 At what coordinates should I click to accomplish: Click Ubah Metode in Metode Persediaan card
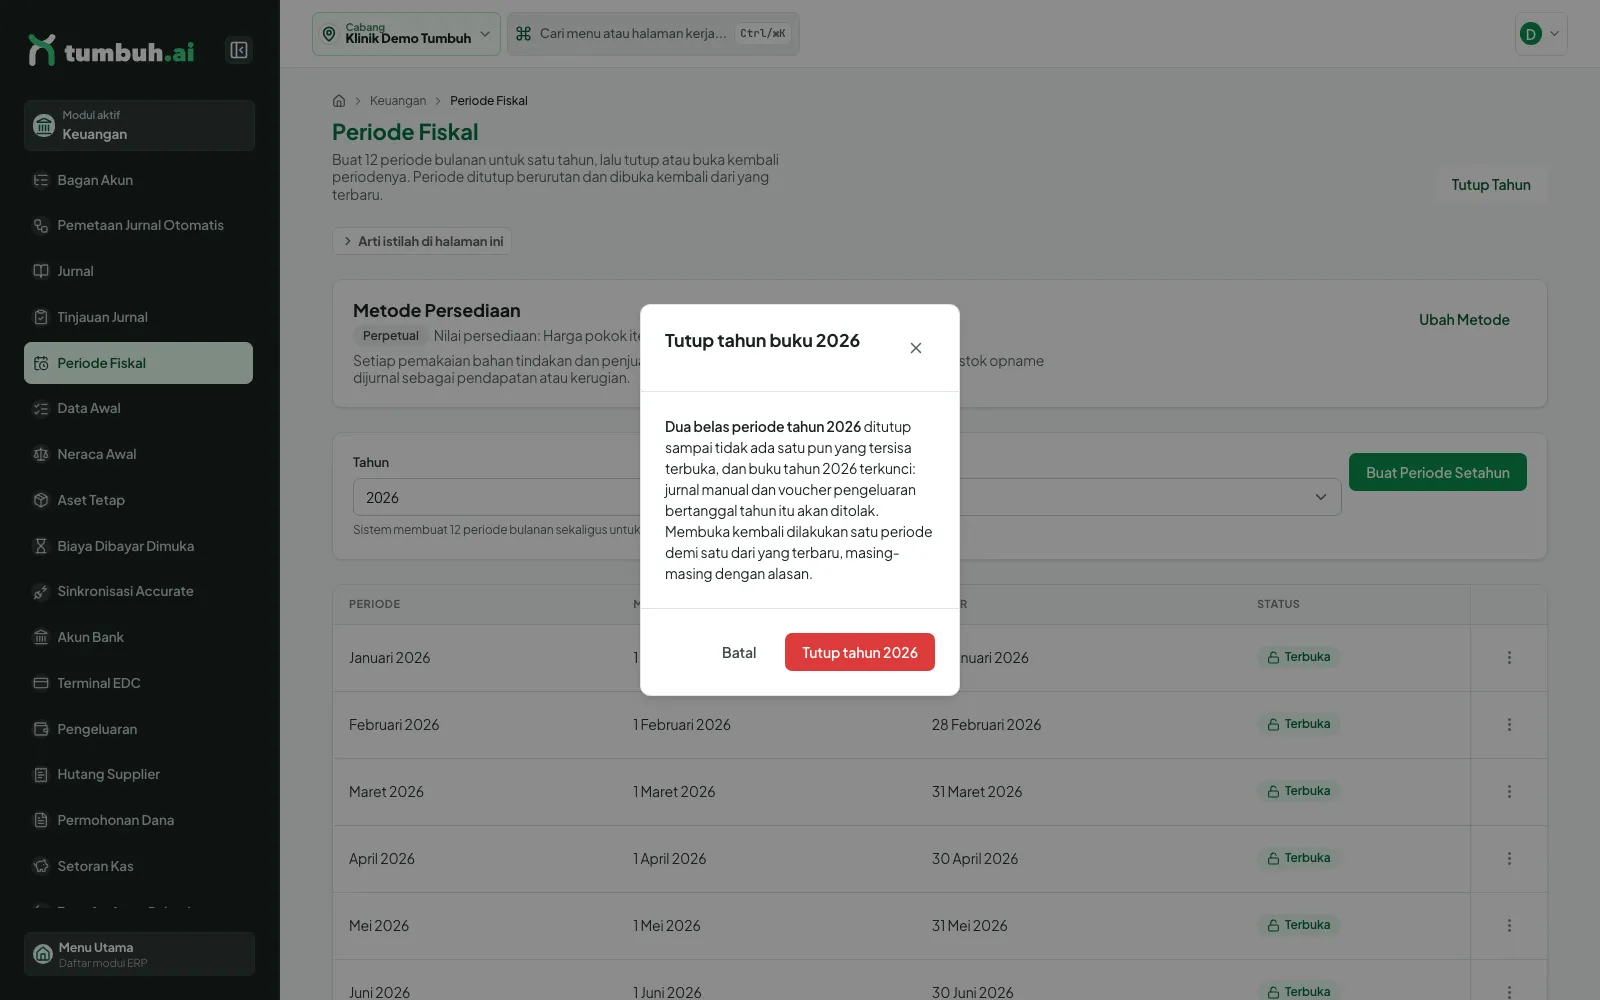[1464, 320]
